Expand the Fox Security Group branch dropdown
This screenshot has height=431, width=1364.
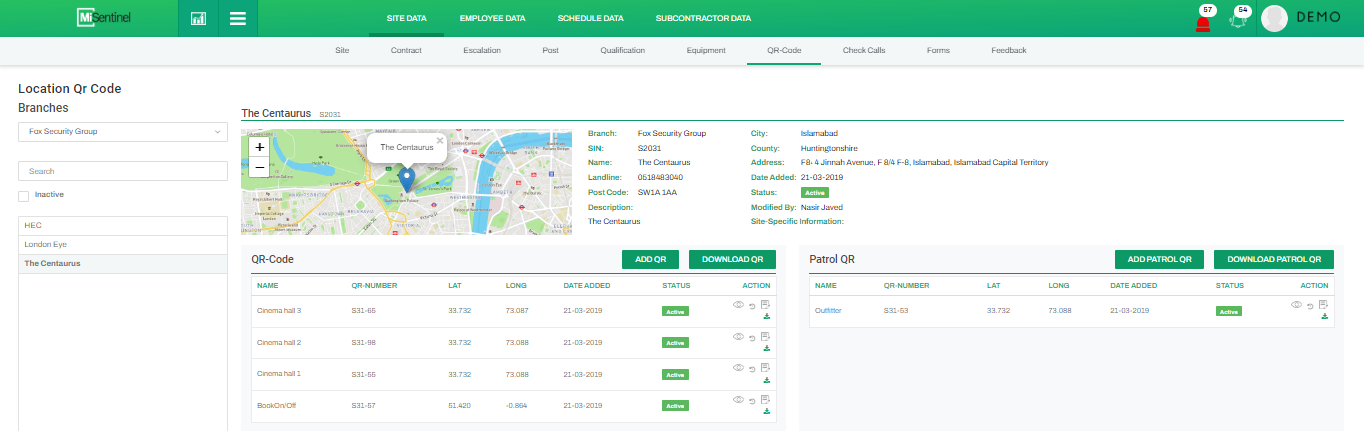click(123, 131)
